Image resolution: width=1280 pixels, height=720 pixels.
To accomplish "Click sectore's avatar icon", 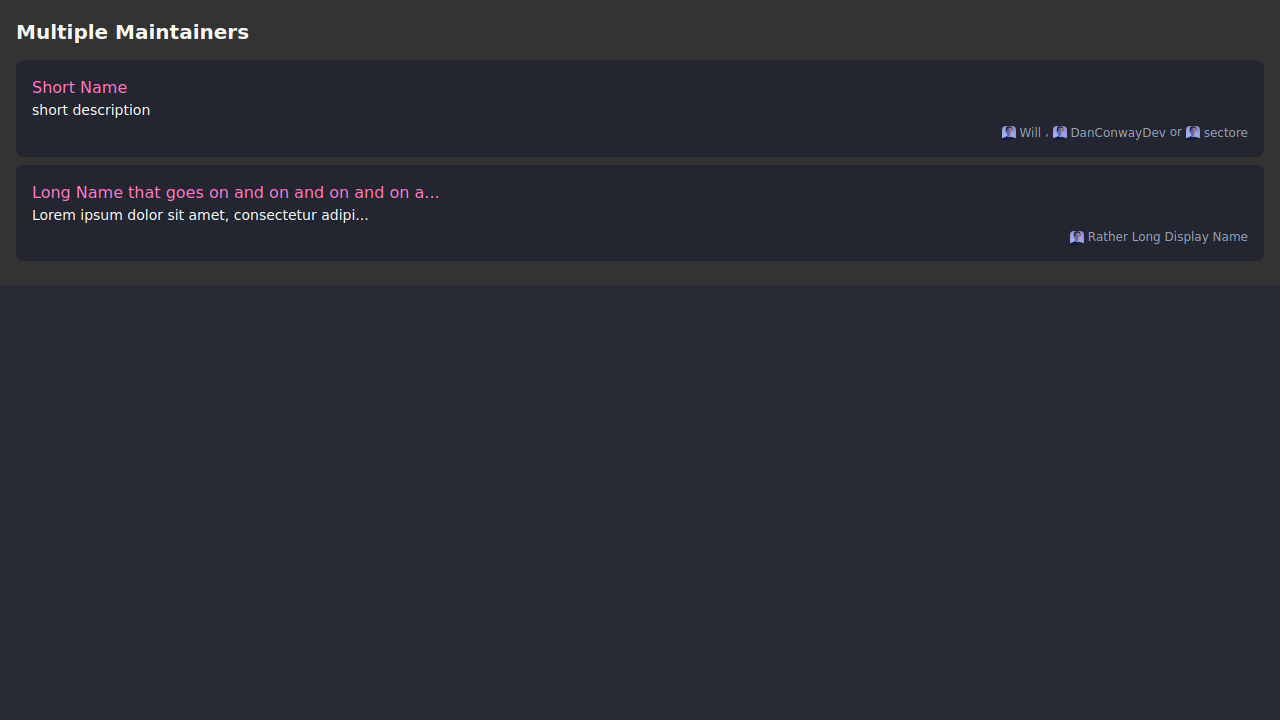I will [1192, 132].
